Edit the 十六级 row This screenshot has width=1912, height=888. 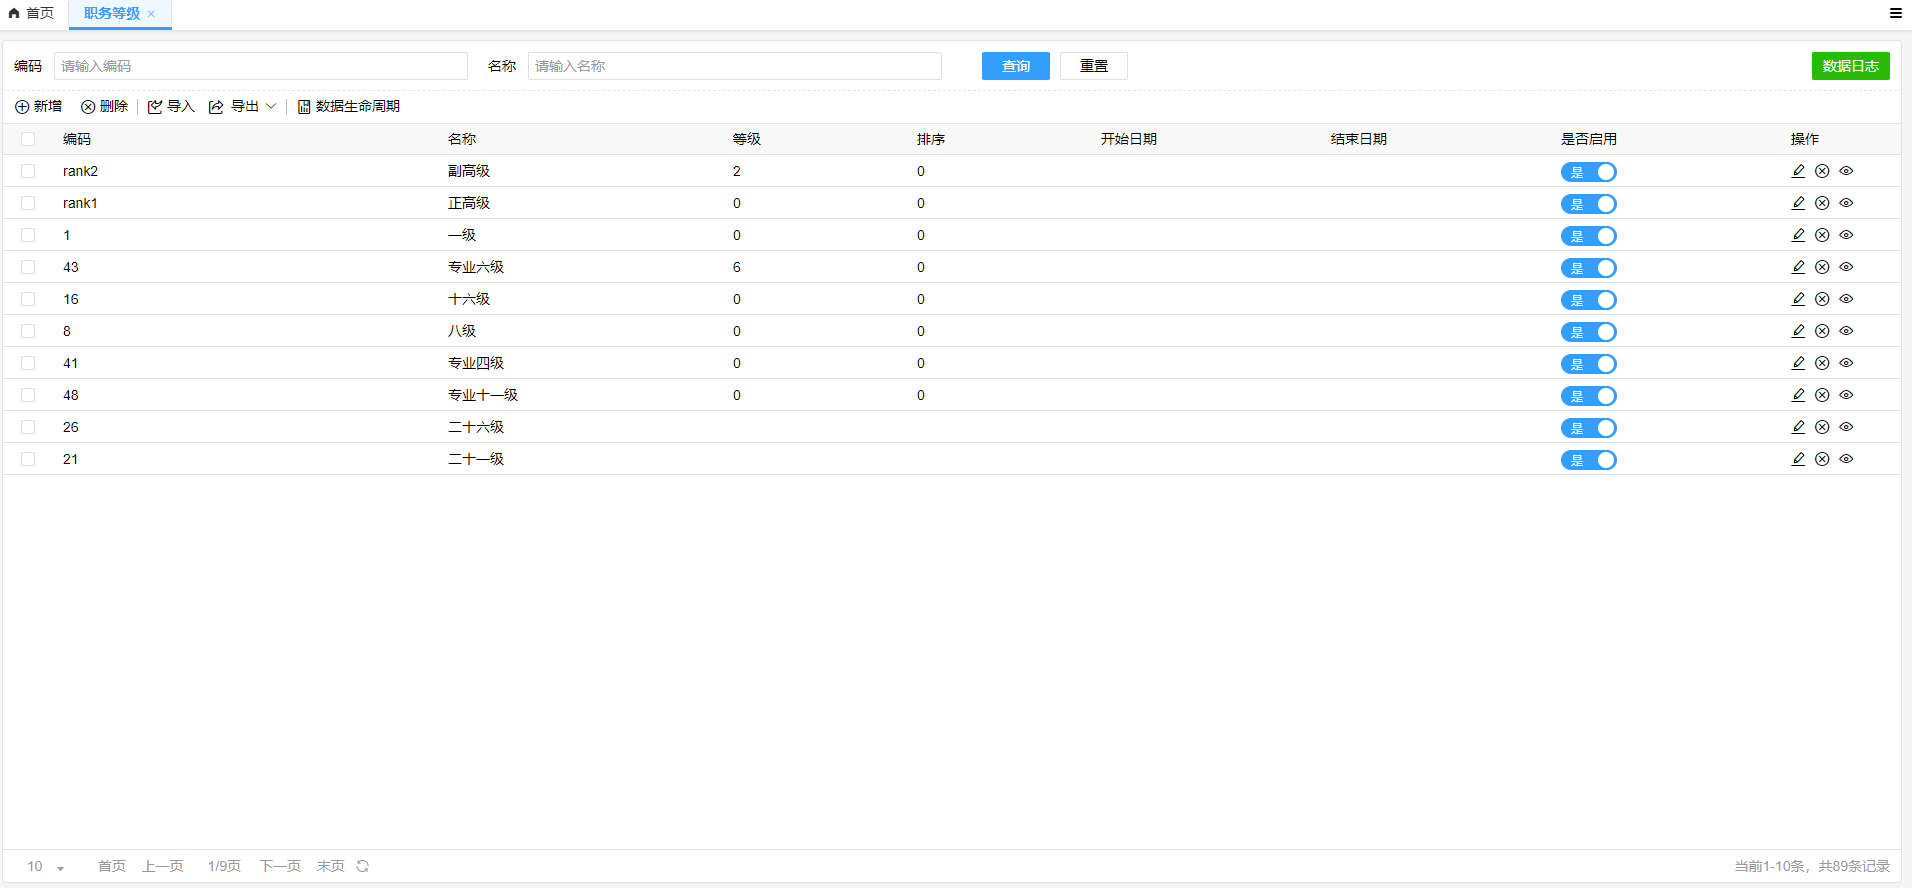pos(1798,299)
